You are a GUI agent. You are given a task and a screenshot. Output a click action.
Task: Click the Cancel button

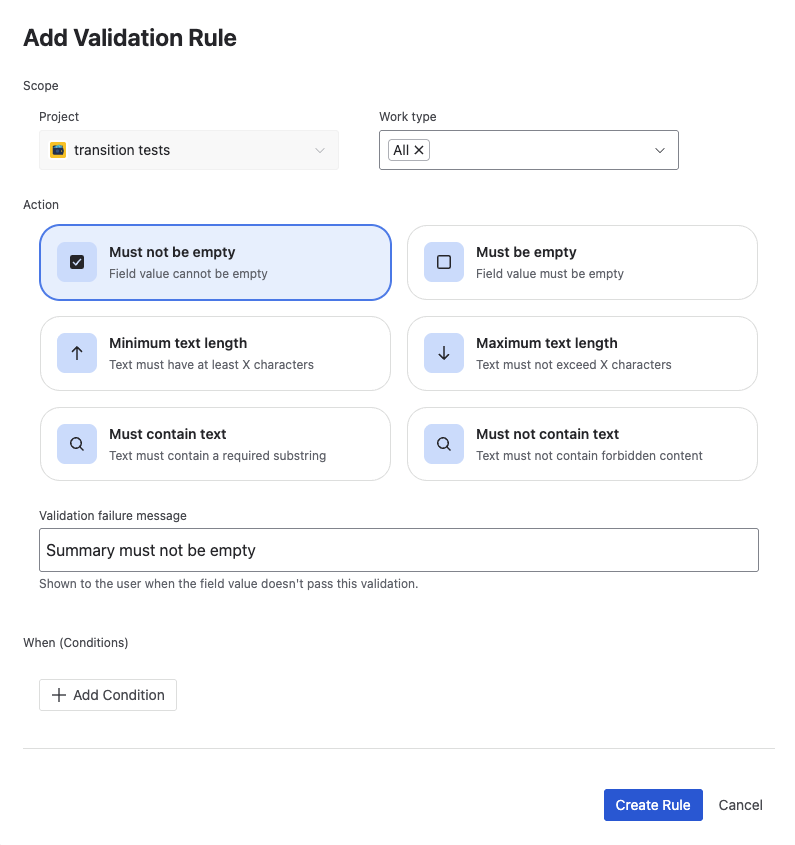(x=740, y=804)
